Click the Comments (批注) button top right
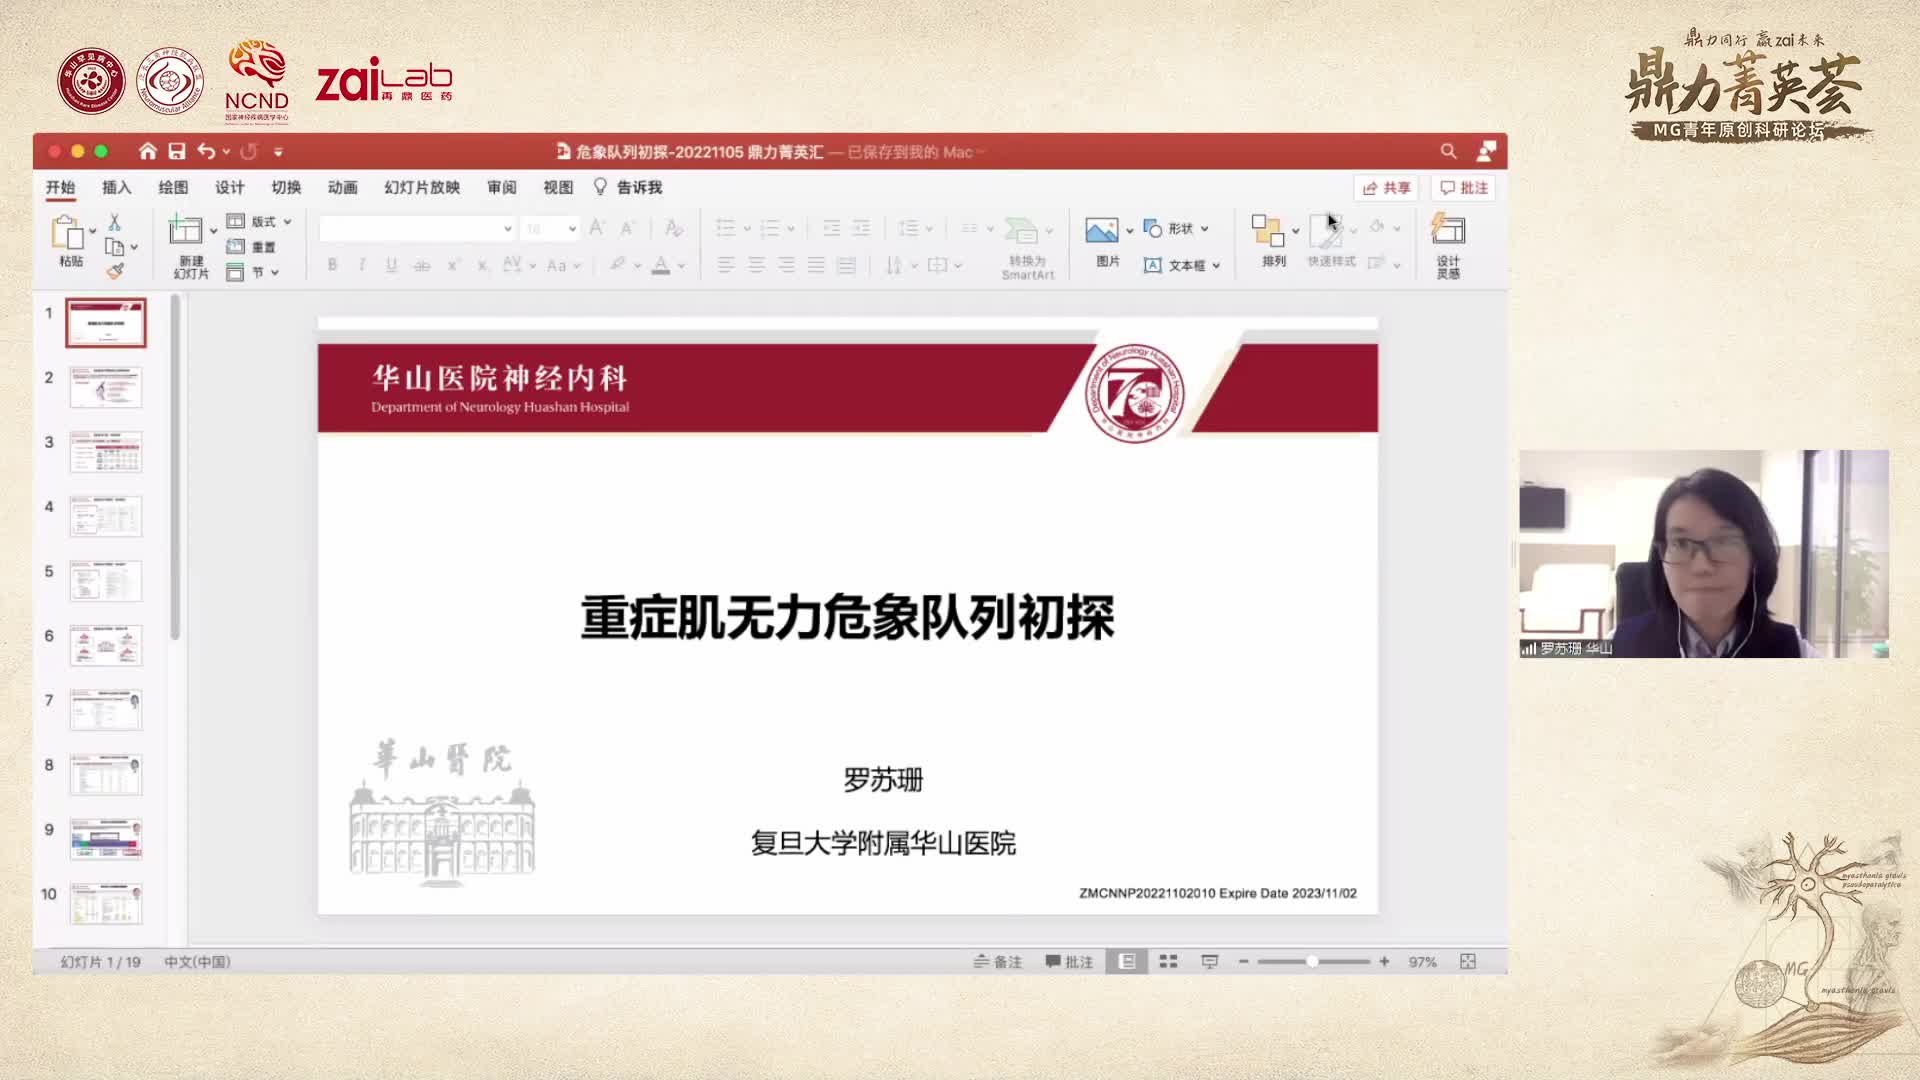 tap(1464, 187)
